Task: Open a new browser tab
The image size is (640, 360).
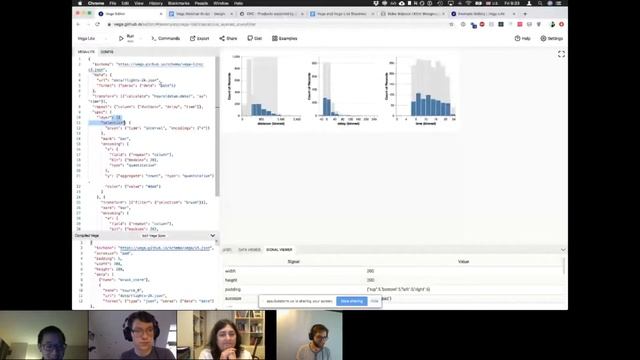Action: click(525, 14)
